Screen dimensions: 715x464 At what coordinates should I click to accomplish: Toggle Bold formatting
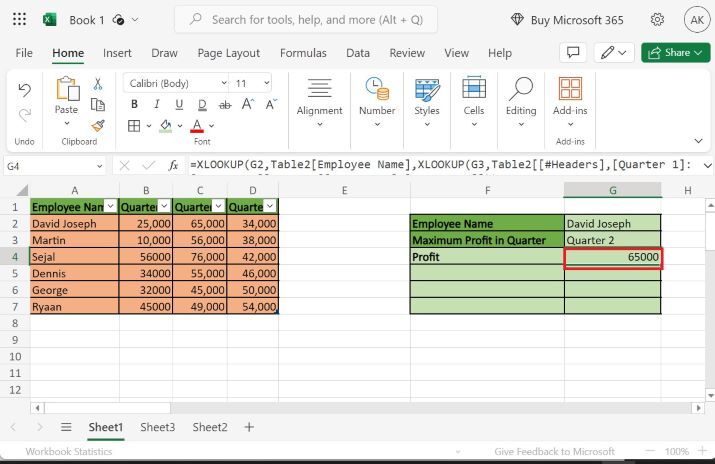[x=134, y=104]
